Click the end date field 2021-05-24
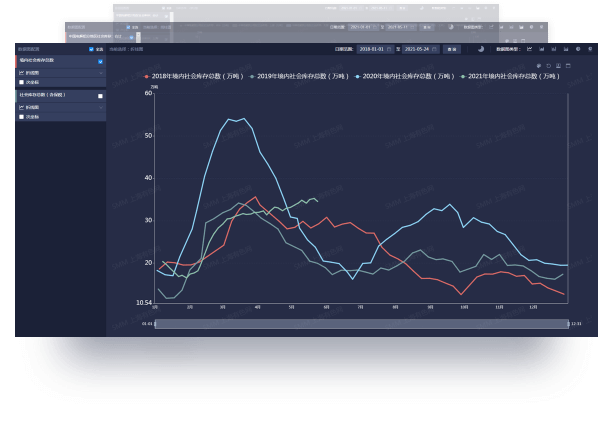 tap(416, 48)
